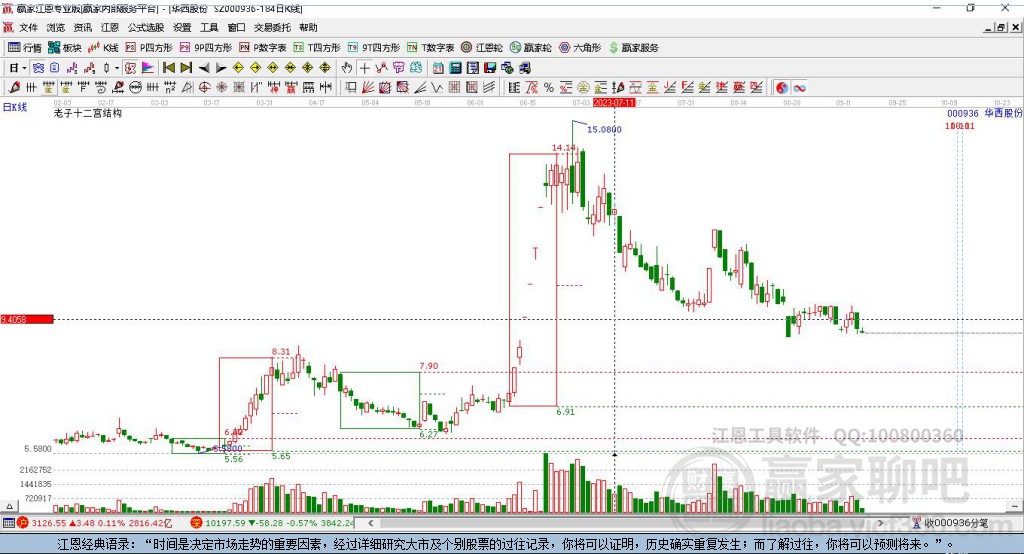
Task: Open the 资讯 menu
Action: (82, 27)
